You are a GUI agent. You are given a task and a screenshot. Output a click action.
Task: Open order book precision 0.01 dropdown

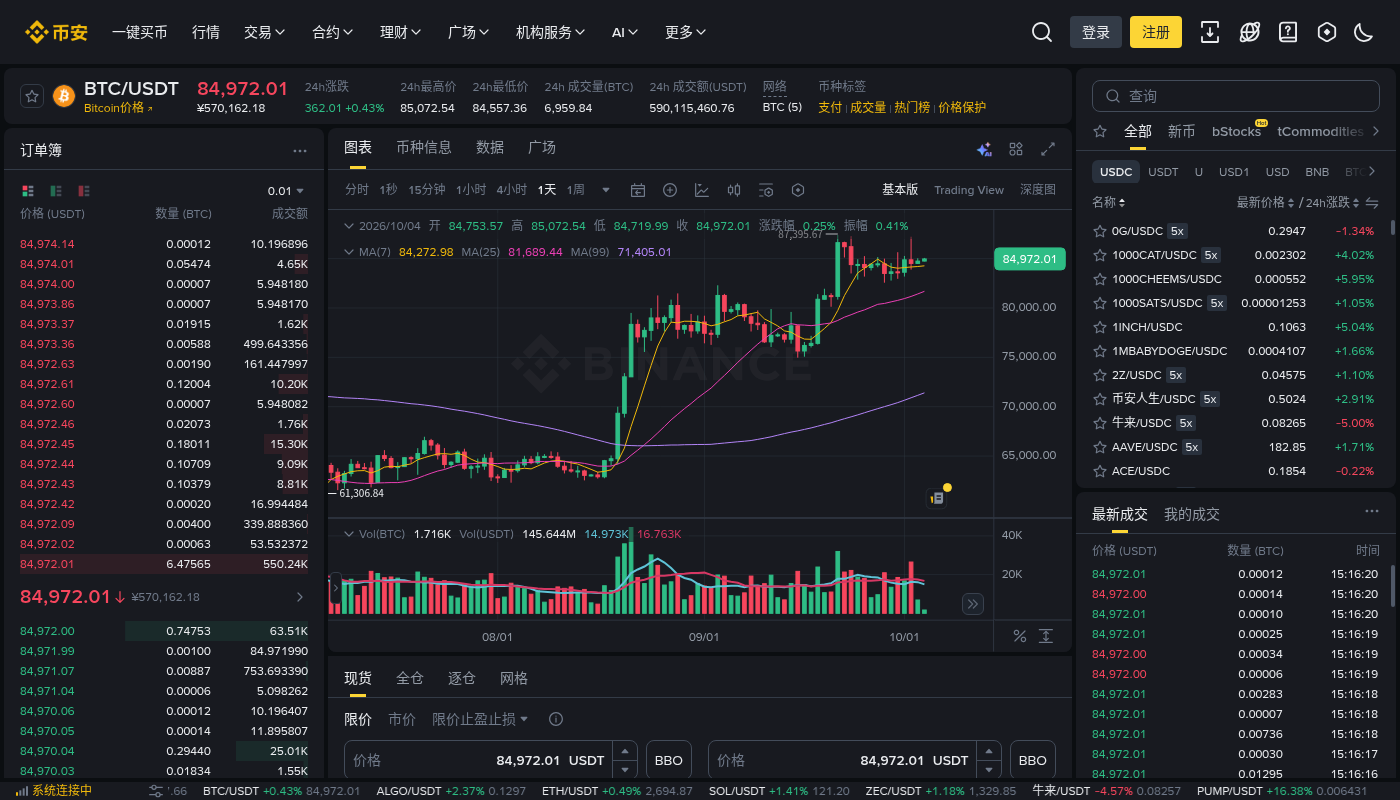tap(286, 190)
